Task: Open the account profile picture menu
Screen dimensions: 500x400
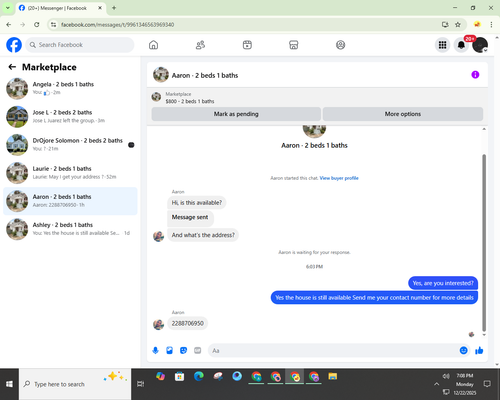Action: point(480,45)
